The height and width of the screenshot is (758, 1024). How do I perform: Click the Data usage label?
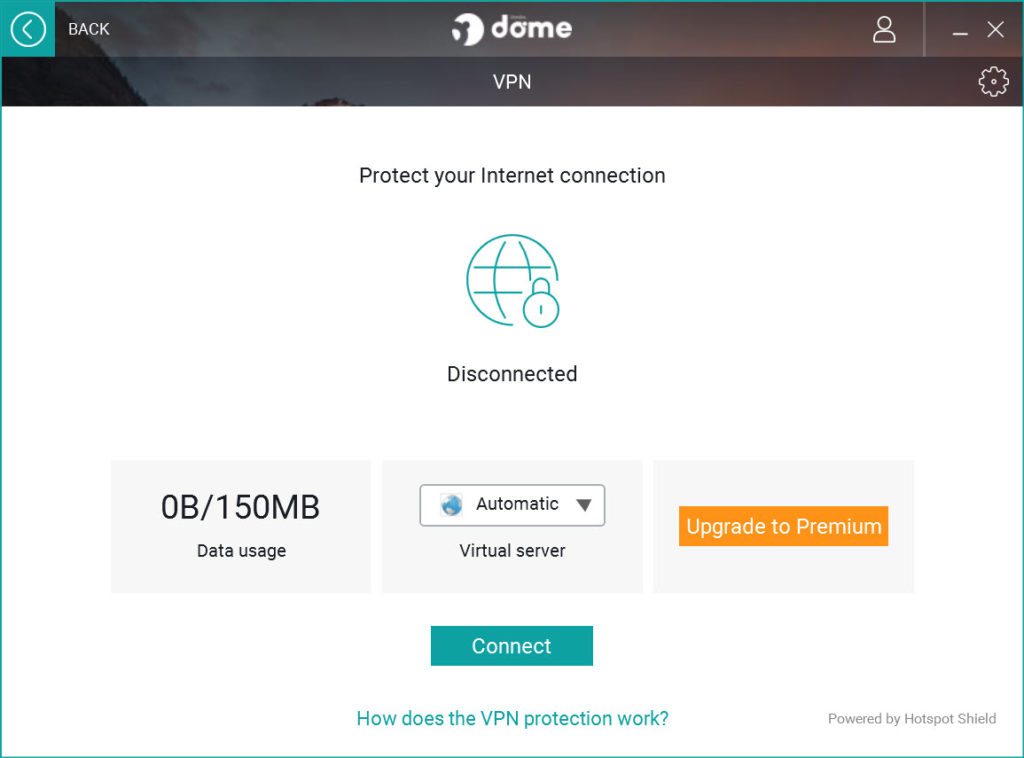241,551
